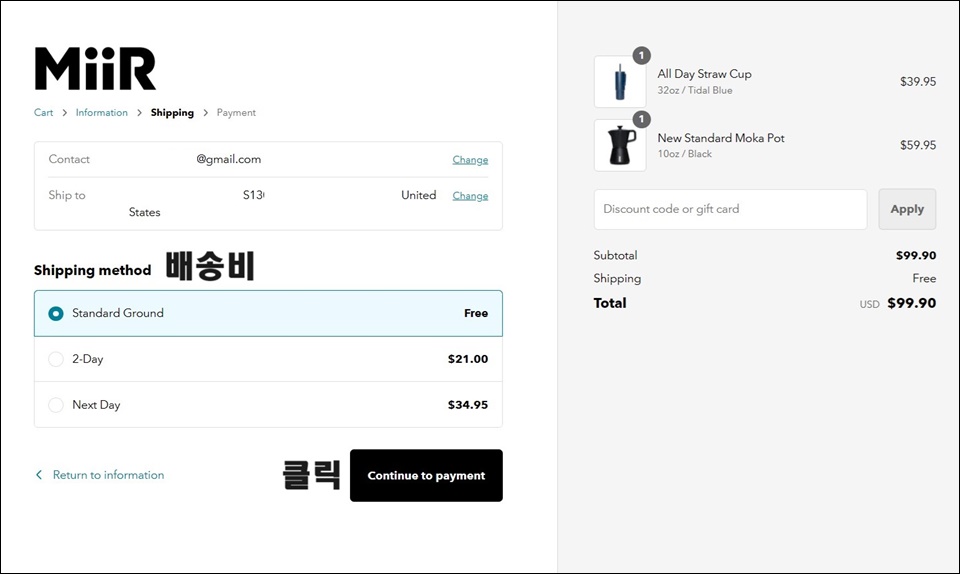
Task: Click the $99.90 Total amount
Action: (x=912, y=303)
